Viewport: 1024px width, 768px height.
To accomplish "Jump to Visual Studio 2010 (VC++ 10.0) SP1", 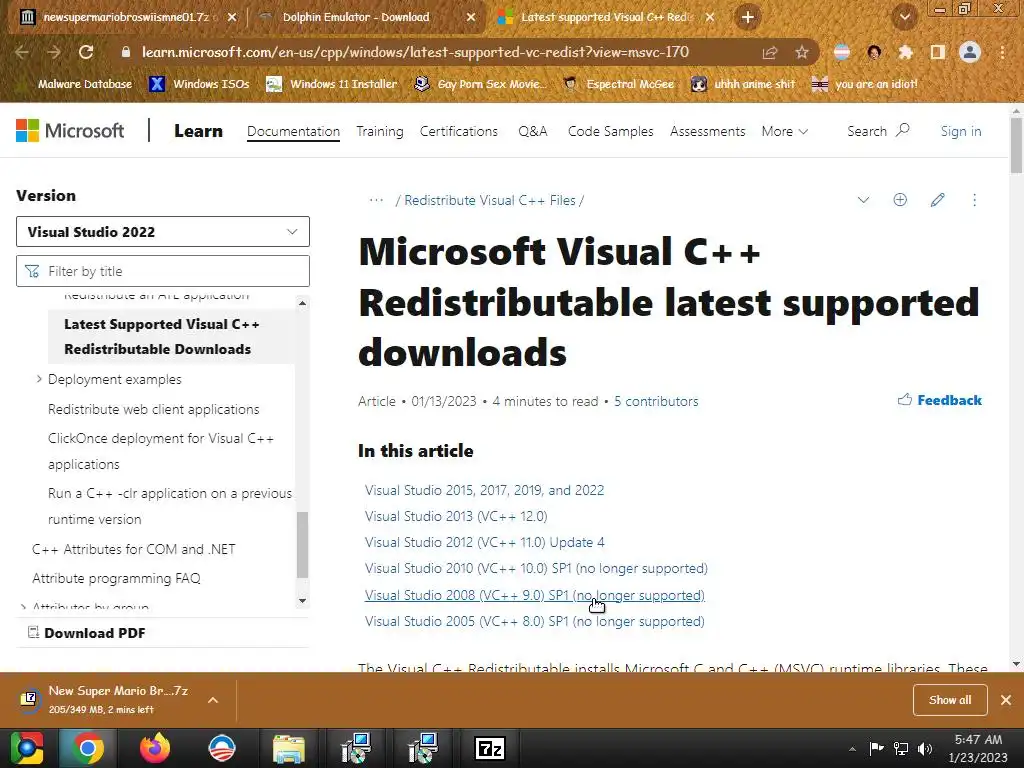I will click(536, 568).
